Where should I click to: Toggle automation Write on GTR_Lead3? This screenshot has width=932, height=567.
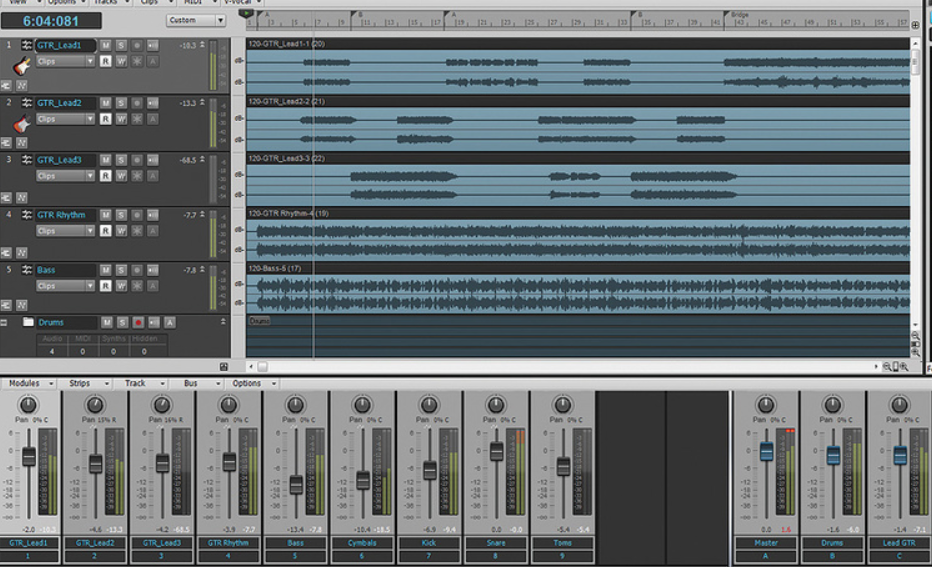click(x=121, y=176)
